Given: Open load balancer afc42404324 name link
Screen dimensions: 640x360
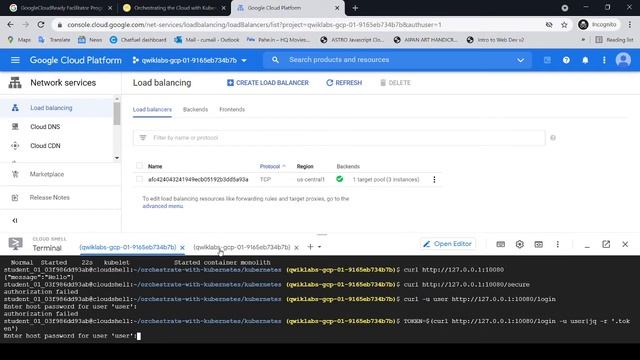Looking at the screenshot, I should (x=198, y=180).
